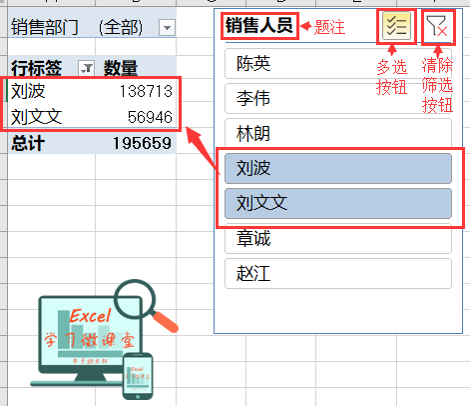The height and width of the screenshot is (406, 470).
Task: Select the cell with 刘文文 row label
Action: click(51, 117)
